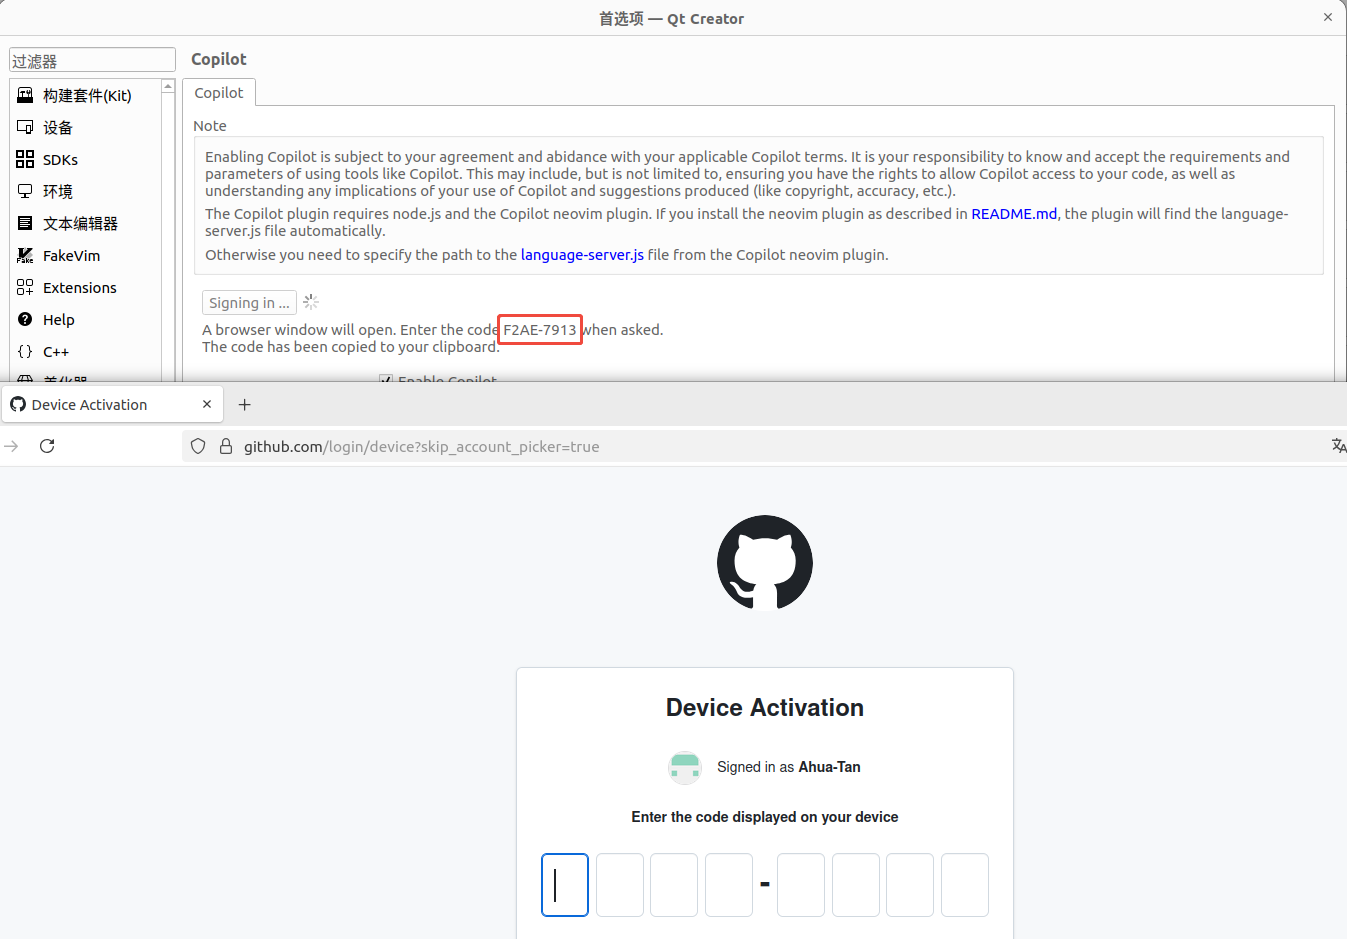This screenshot has height=939, width=1347.
Task: Select the FakeVim icon
Action: (25, 255)
